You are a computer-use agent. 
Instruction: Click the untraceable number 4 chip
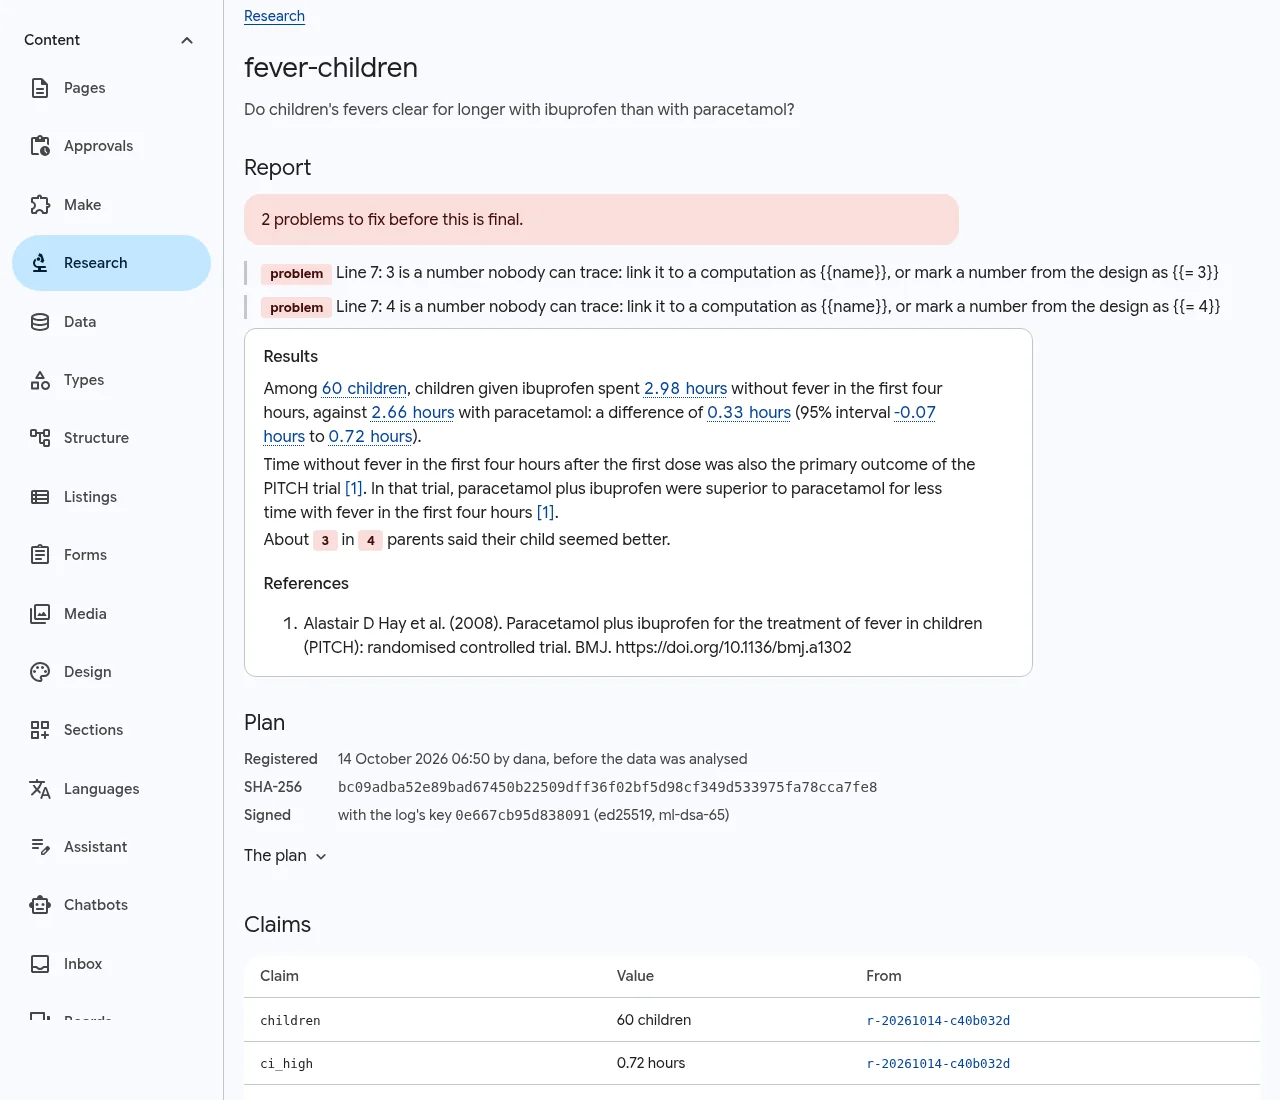click(370, 540)
